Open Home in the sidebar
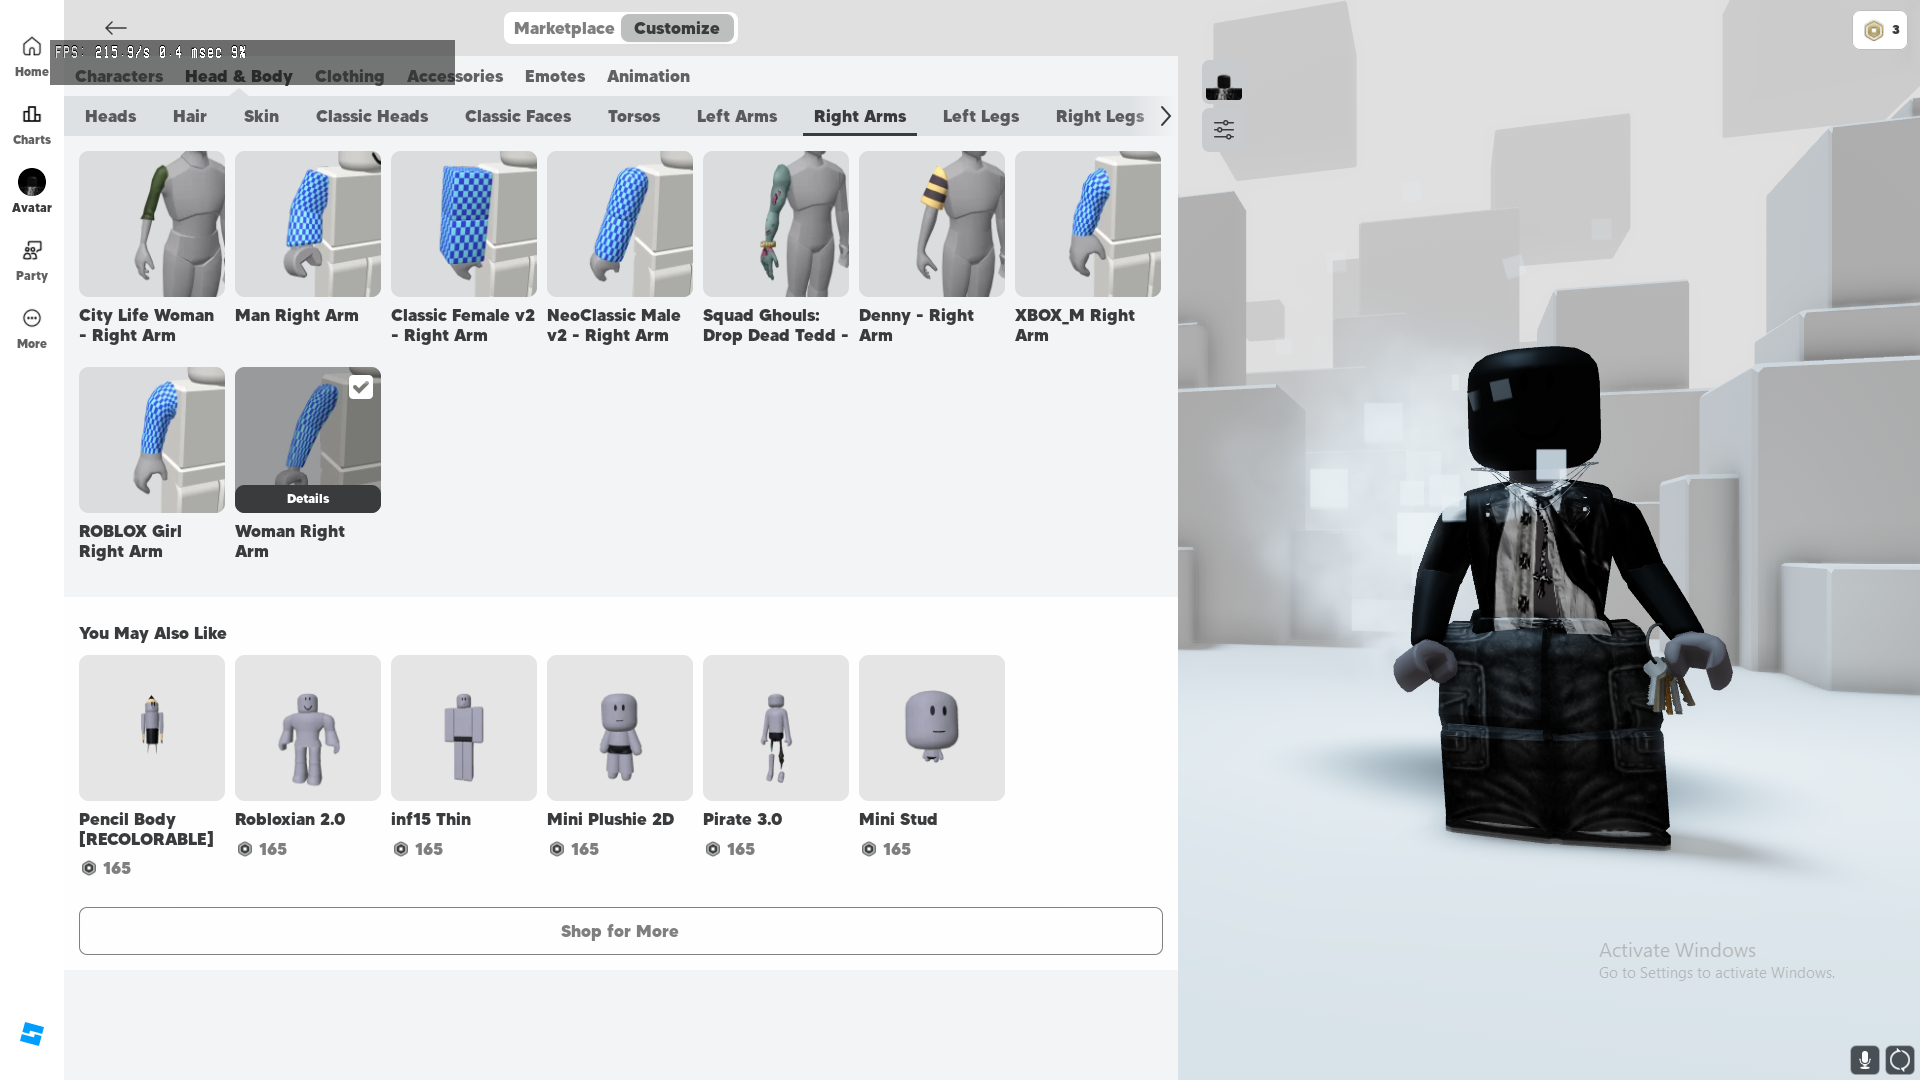Screen dimensions: 1920x1080 31,56
